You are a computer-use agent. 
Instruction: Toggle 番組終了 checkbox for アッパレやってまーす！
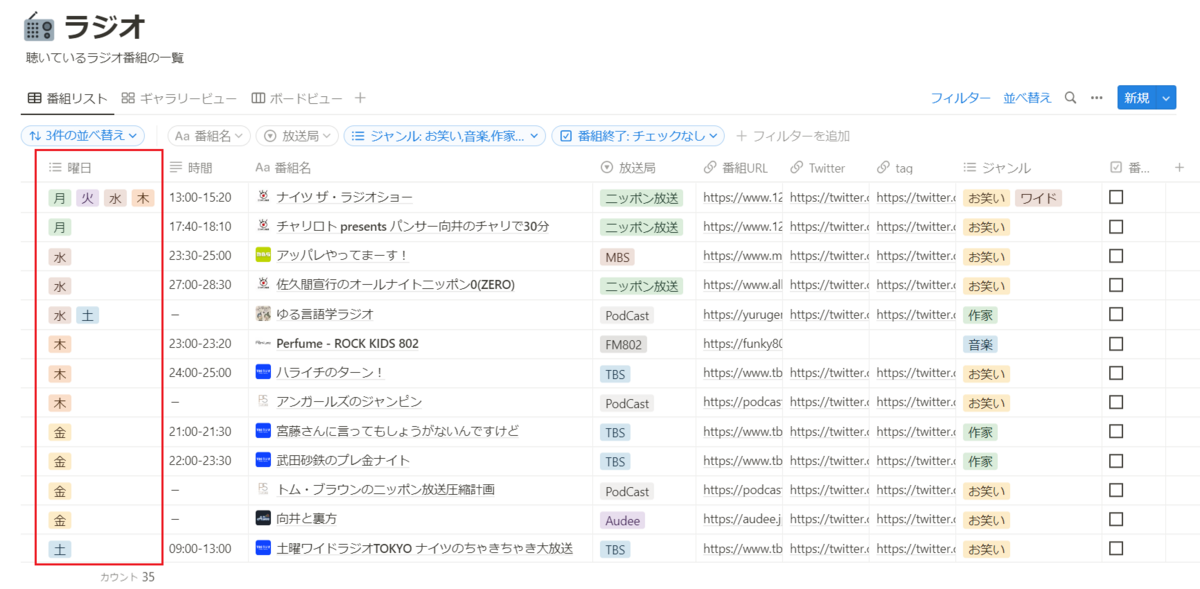pyautogui.click(x=1116, y=256)
